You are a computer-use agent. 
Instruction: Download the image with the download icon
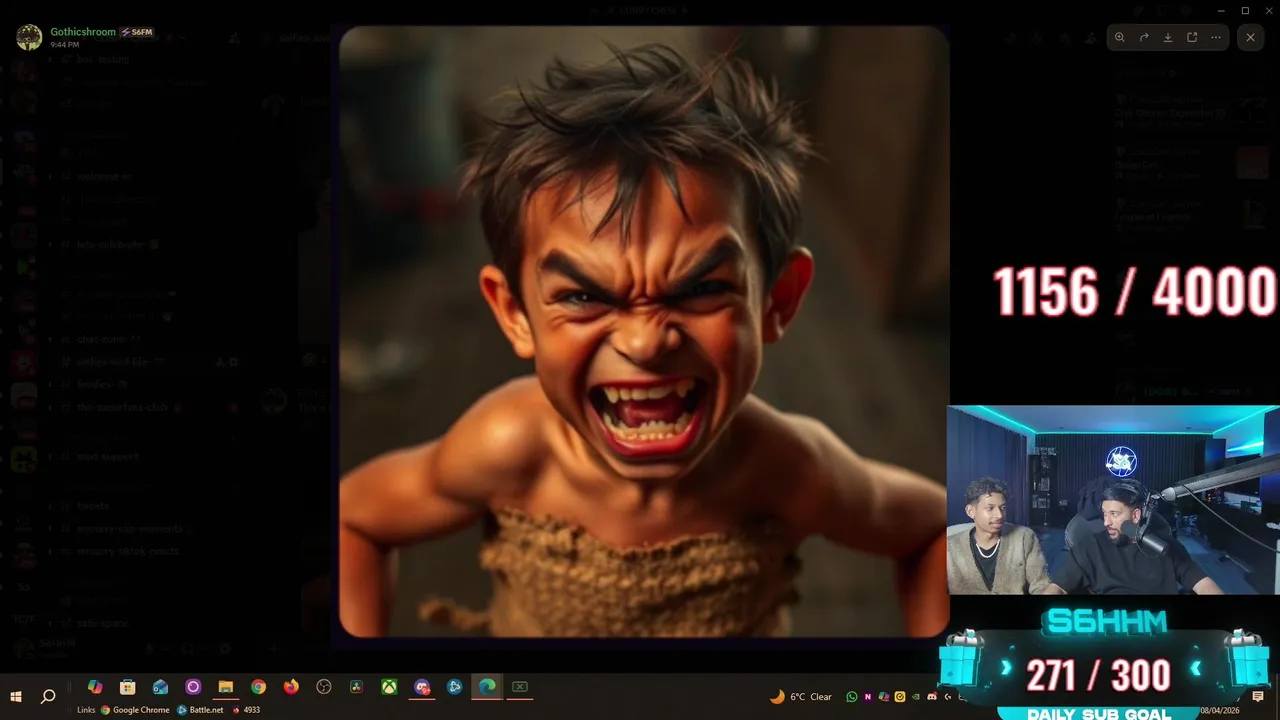pos(1168,37)
